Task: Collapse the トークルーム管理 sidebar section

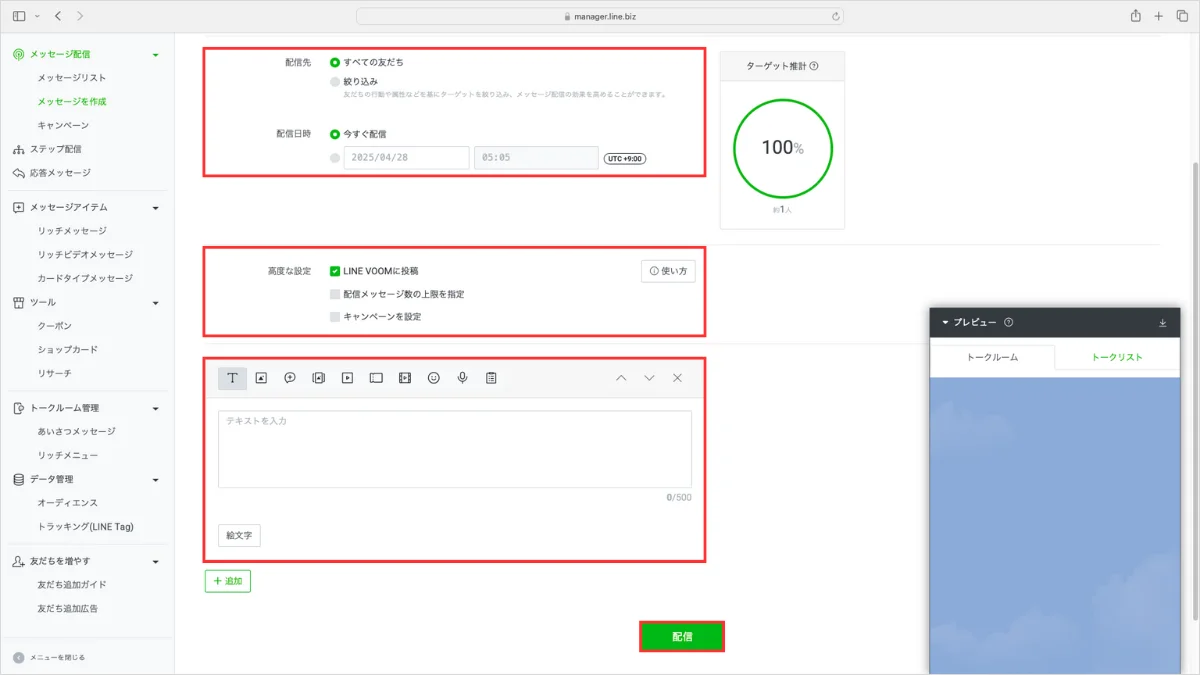Action: (155, 408)
